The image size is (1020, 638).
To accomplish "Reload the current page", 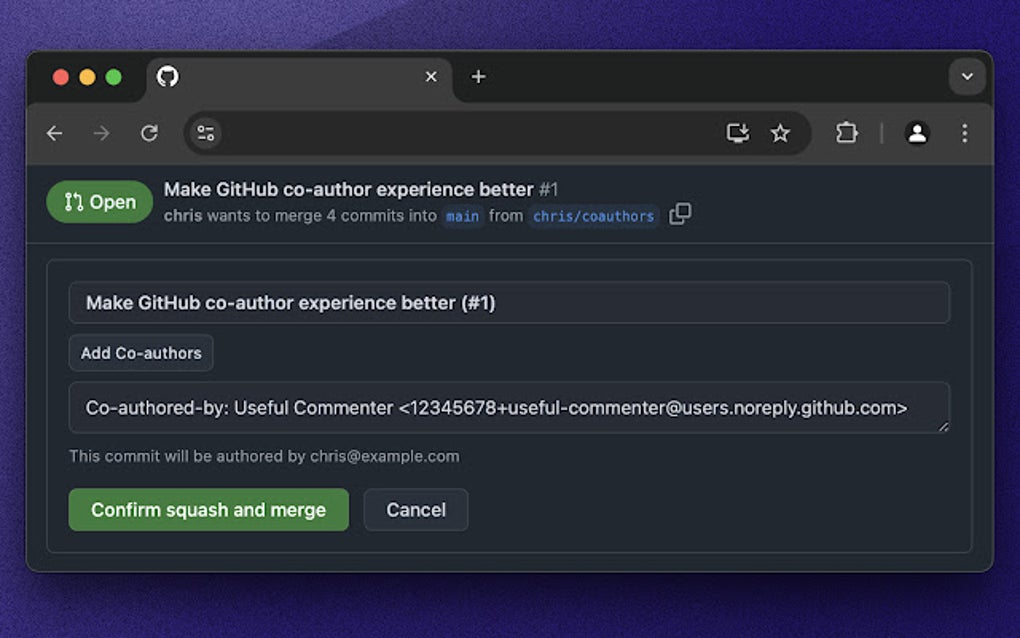I will (150, 133).
